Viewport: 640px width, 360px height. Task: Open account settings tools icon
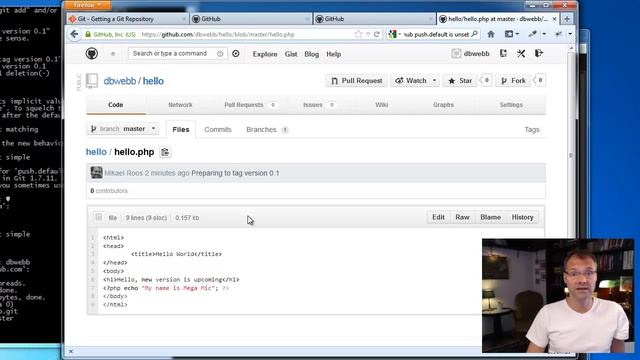click(521, 53)
